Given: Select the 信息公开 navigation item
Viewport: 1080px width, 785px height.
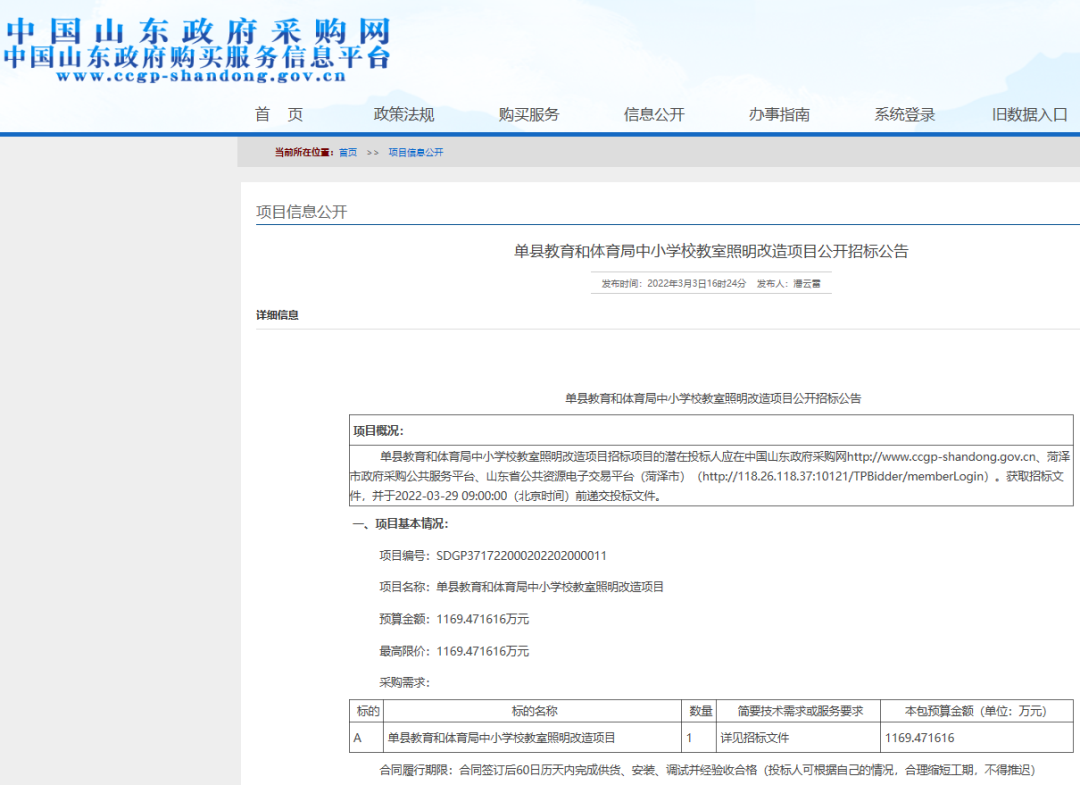Looking at the screenshot, I should 654,114.
